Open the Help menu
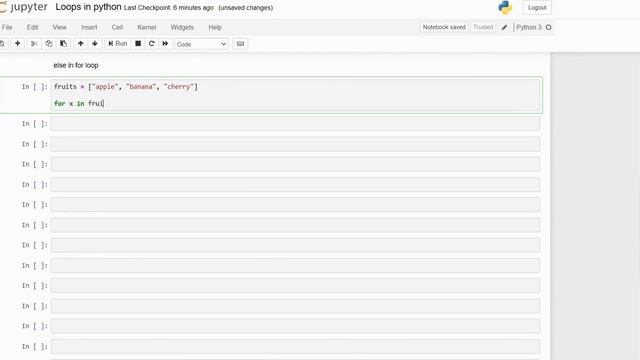Viewport: 640px width, 360px height. [215, 27]
